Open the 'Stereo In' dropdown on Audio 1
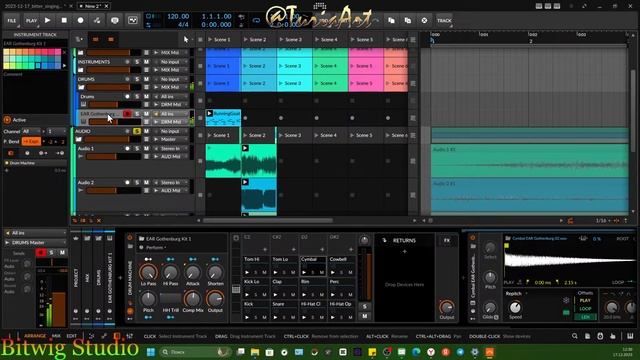Image resolution: width=640 pixels, height=360 pixels. point(171,149)
